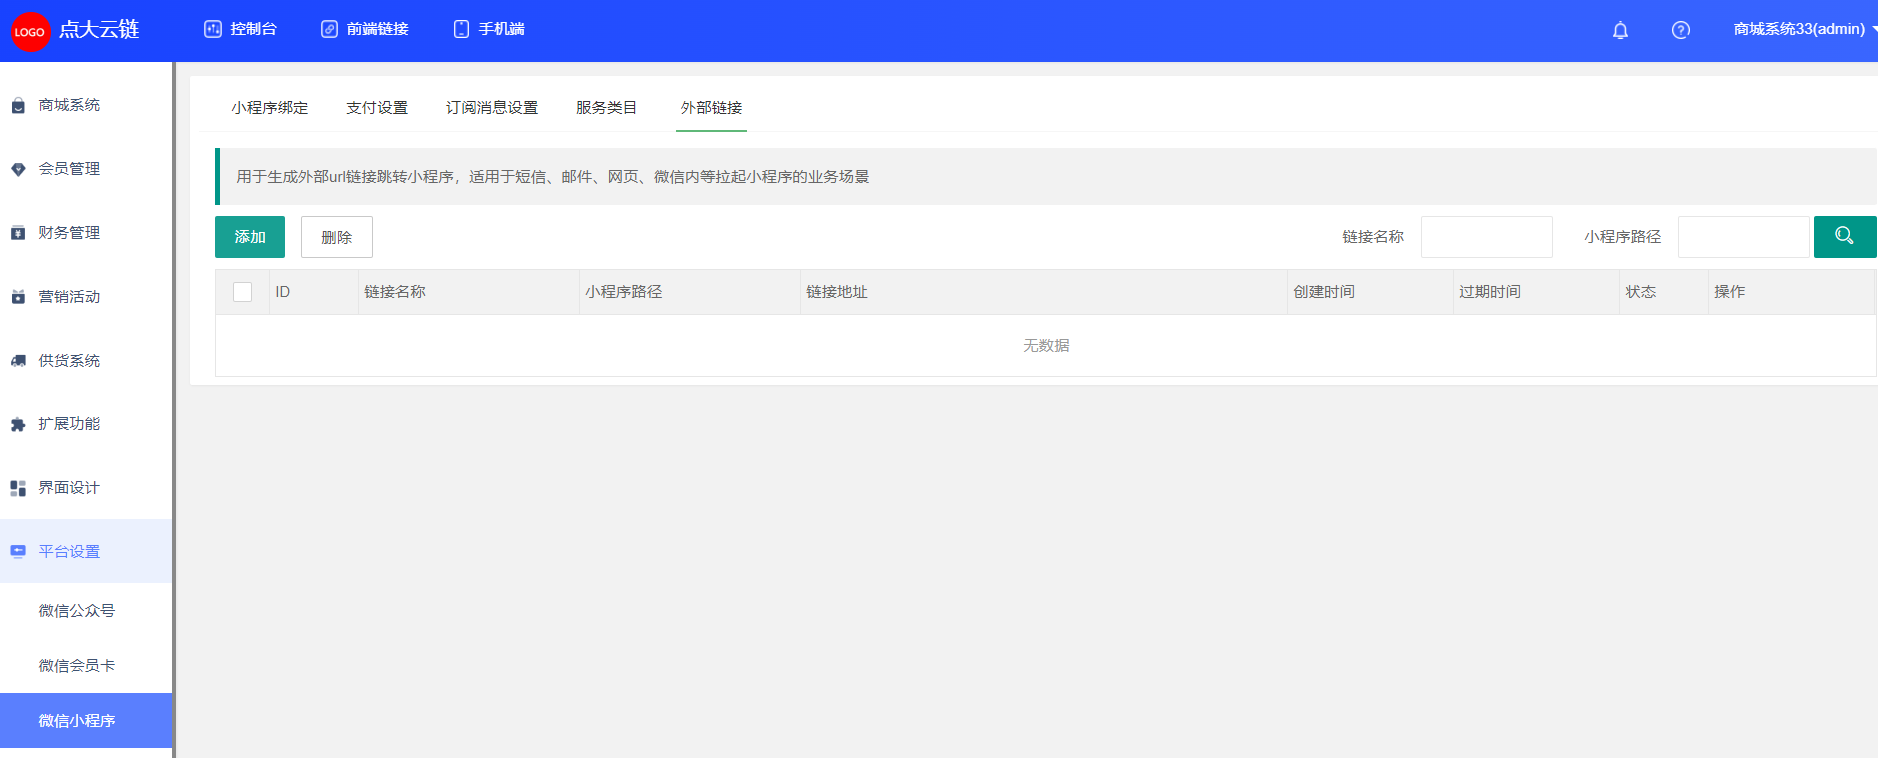Image resolution: width=1878 pixels, height=758 pixels.
Task: Click the green search magnifier button
Action: point(1845,237)
